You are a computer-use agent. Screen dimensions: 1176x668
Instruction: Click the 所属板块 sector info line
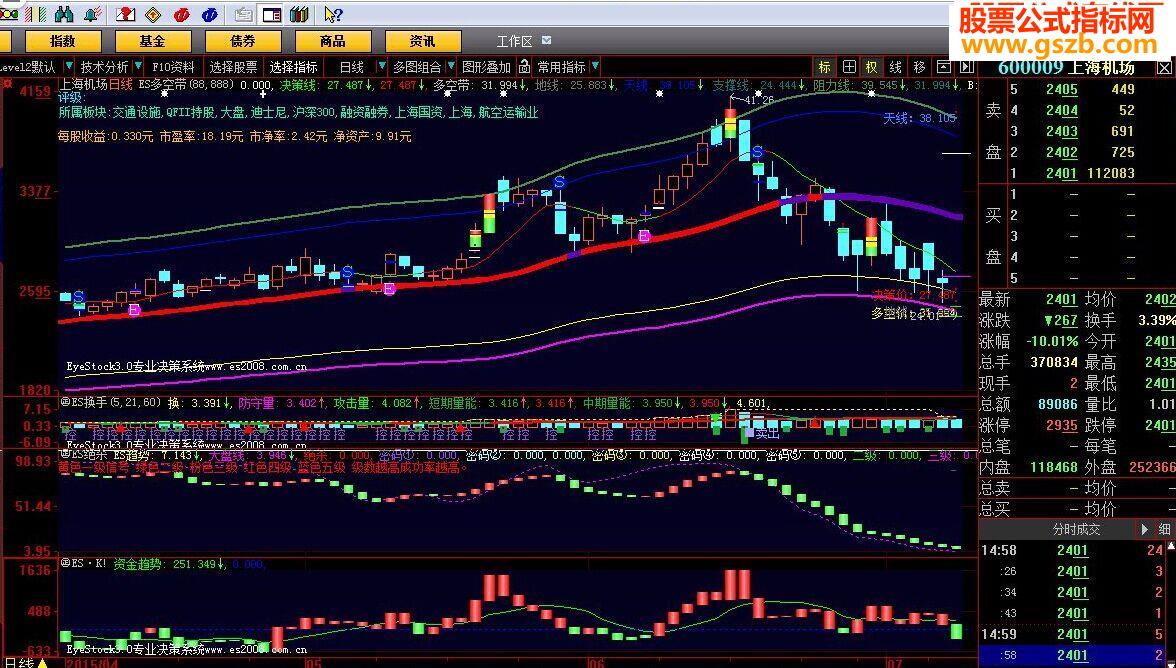click(x=298, y=113)
